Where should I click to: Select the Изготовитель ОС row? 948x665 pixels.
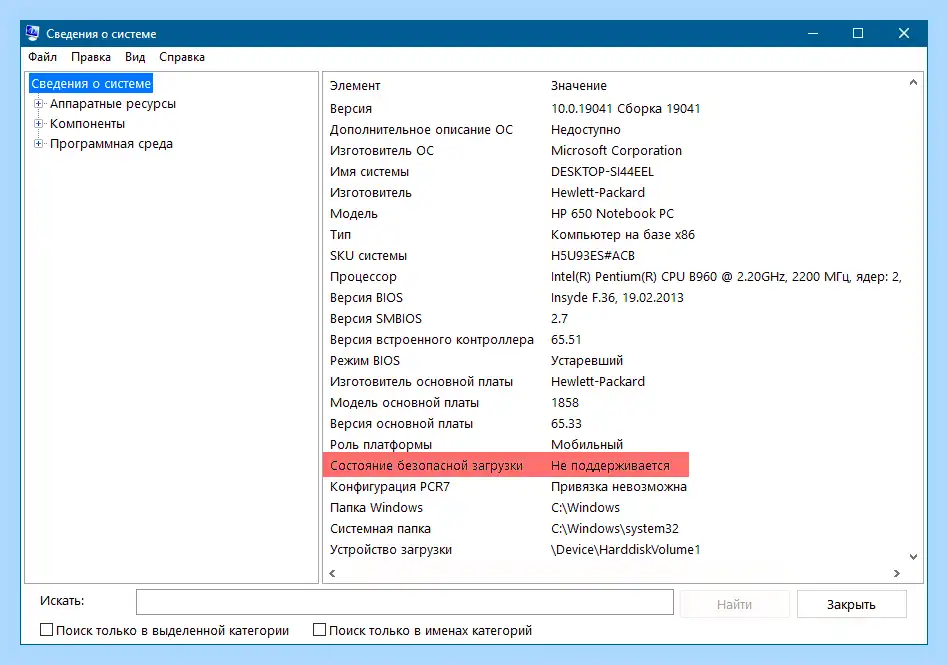(614, 151)
